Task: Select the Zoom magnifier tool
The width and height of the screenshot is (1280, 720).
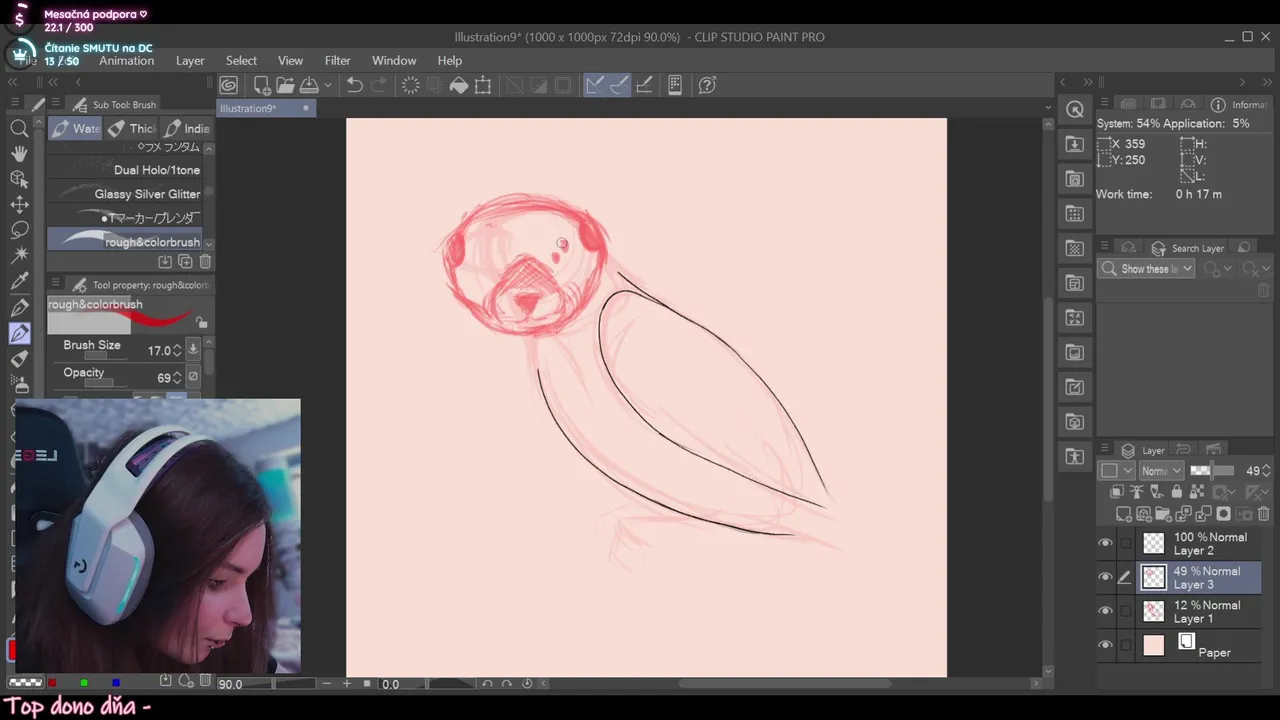Action: click(x=19, y=128)
